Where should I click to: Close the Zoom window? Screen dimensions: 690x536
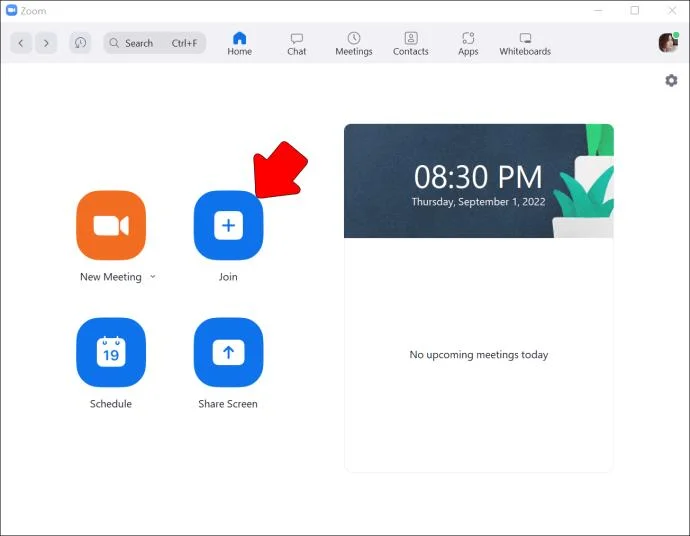coord(672,10)
